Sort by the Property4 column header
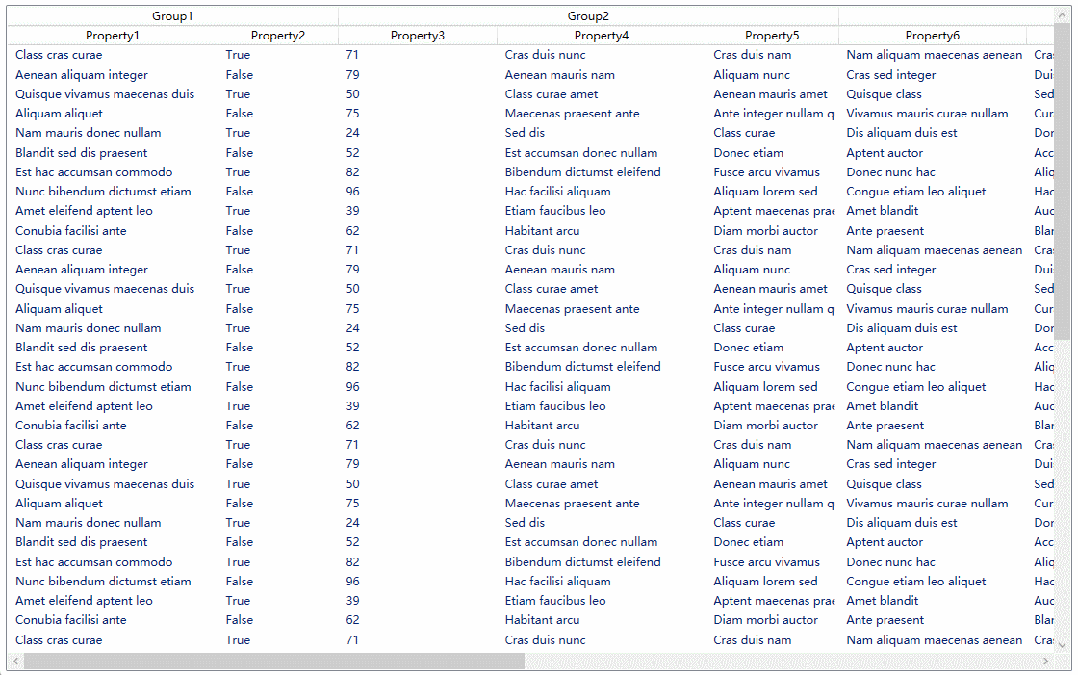This screenshot has height=675, width=1078. coord(602,35)
